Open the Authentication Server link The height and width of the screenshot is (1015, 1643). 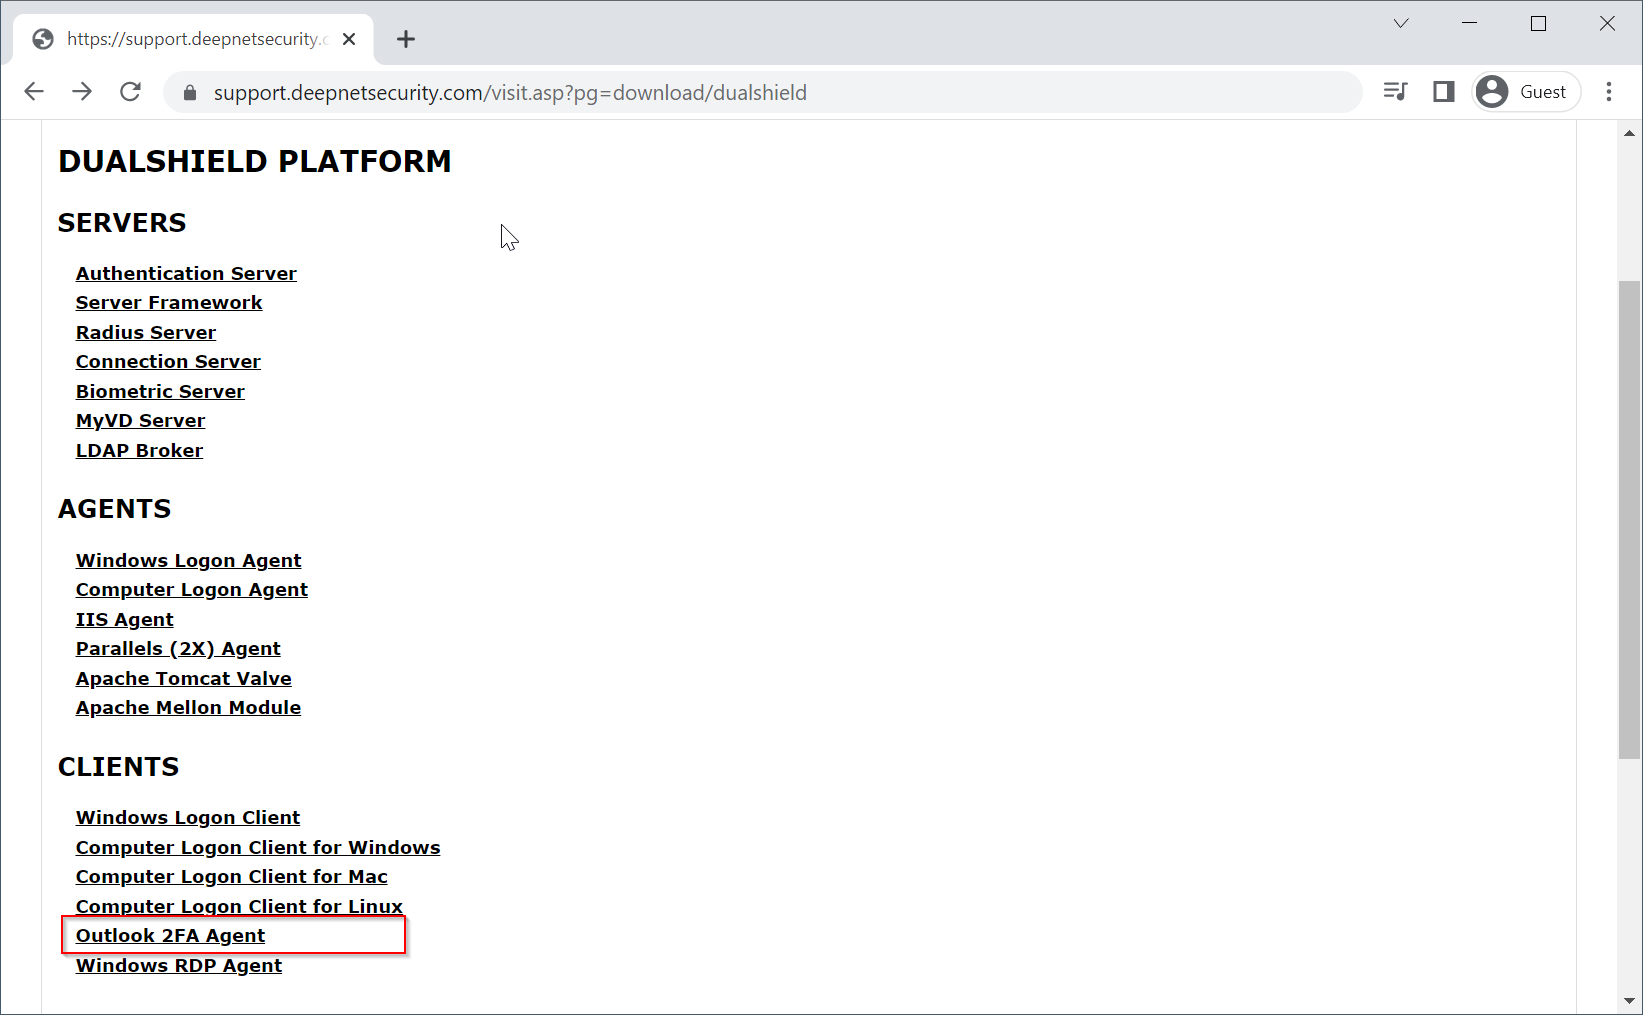click(x=186, y=273)
